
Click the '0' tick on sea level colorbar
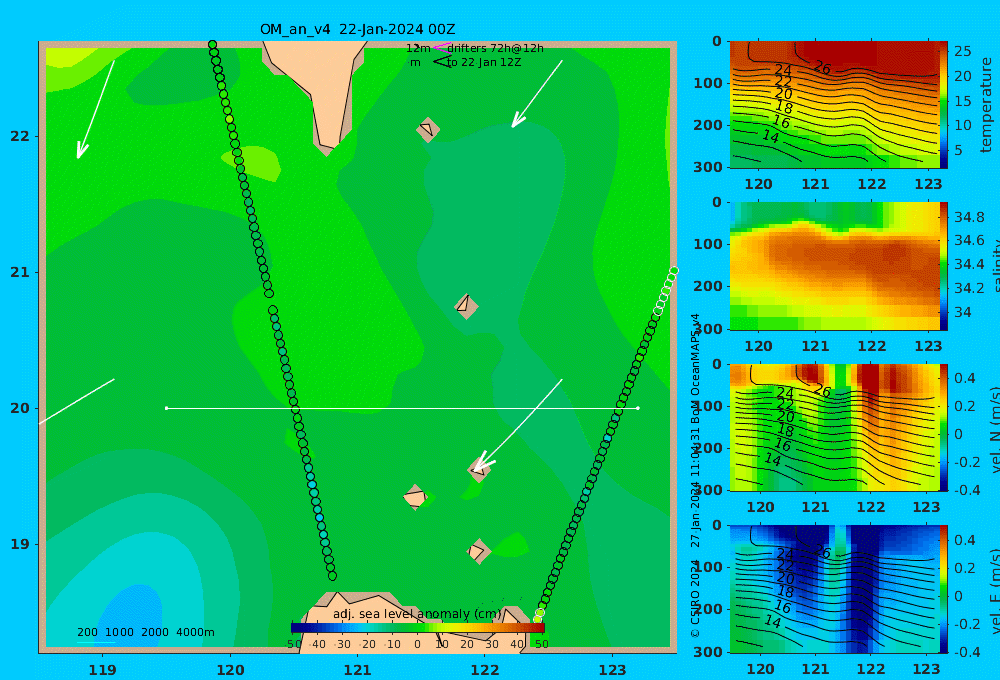tap(418, 644)
